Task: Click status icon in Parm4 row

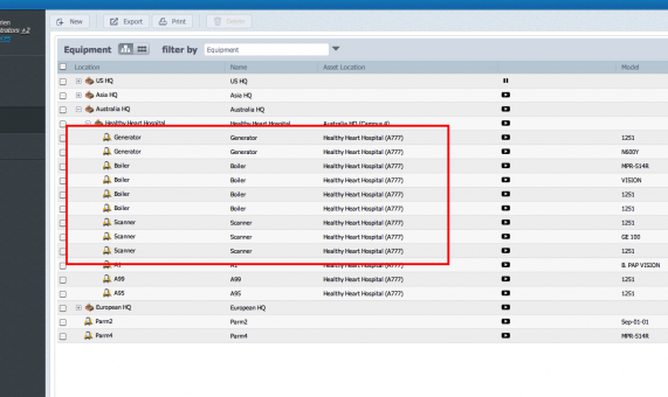Action: click(x=506, y=335)
